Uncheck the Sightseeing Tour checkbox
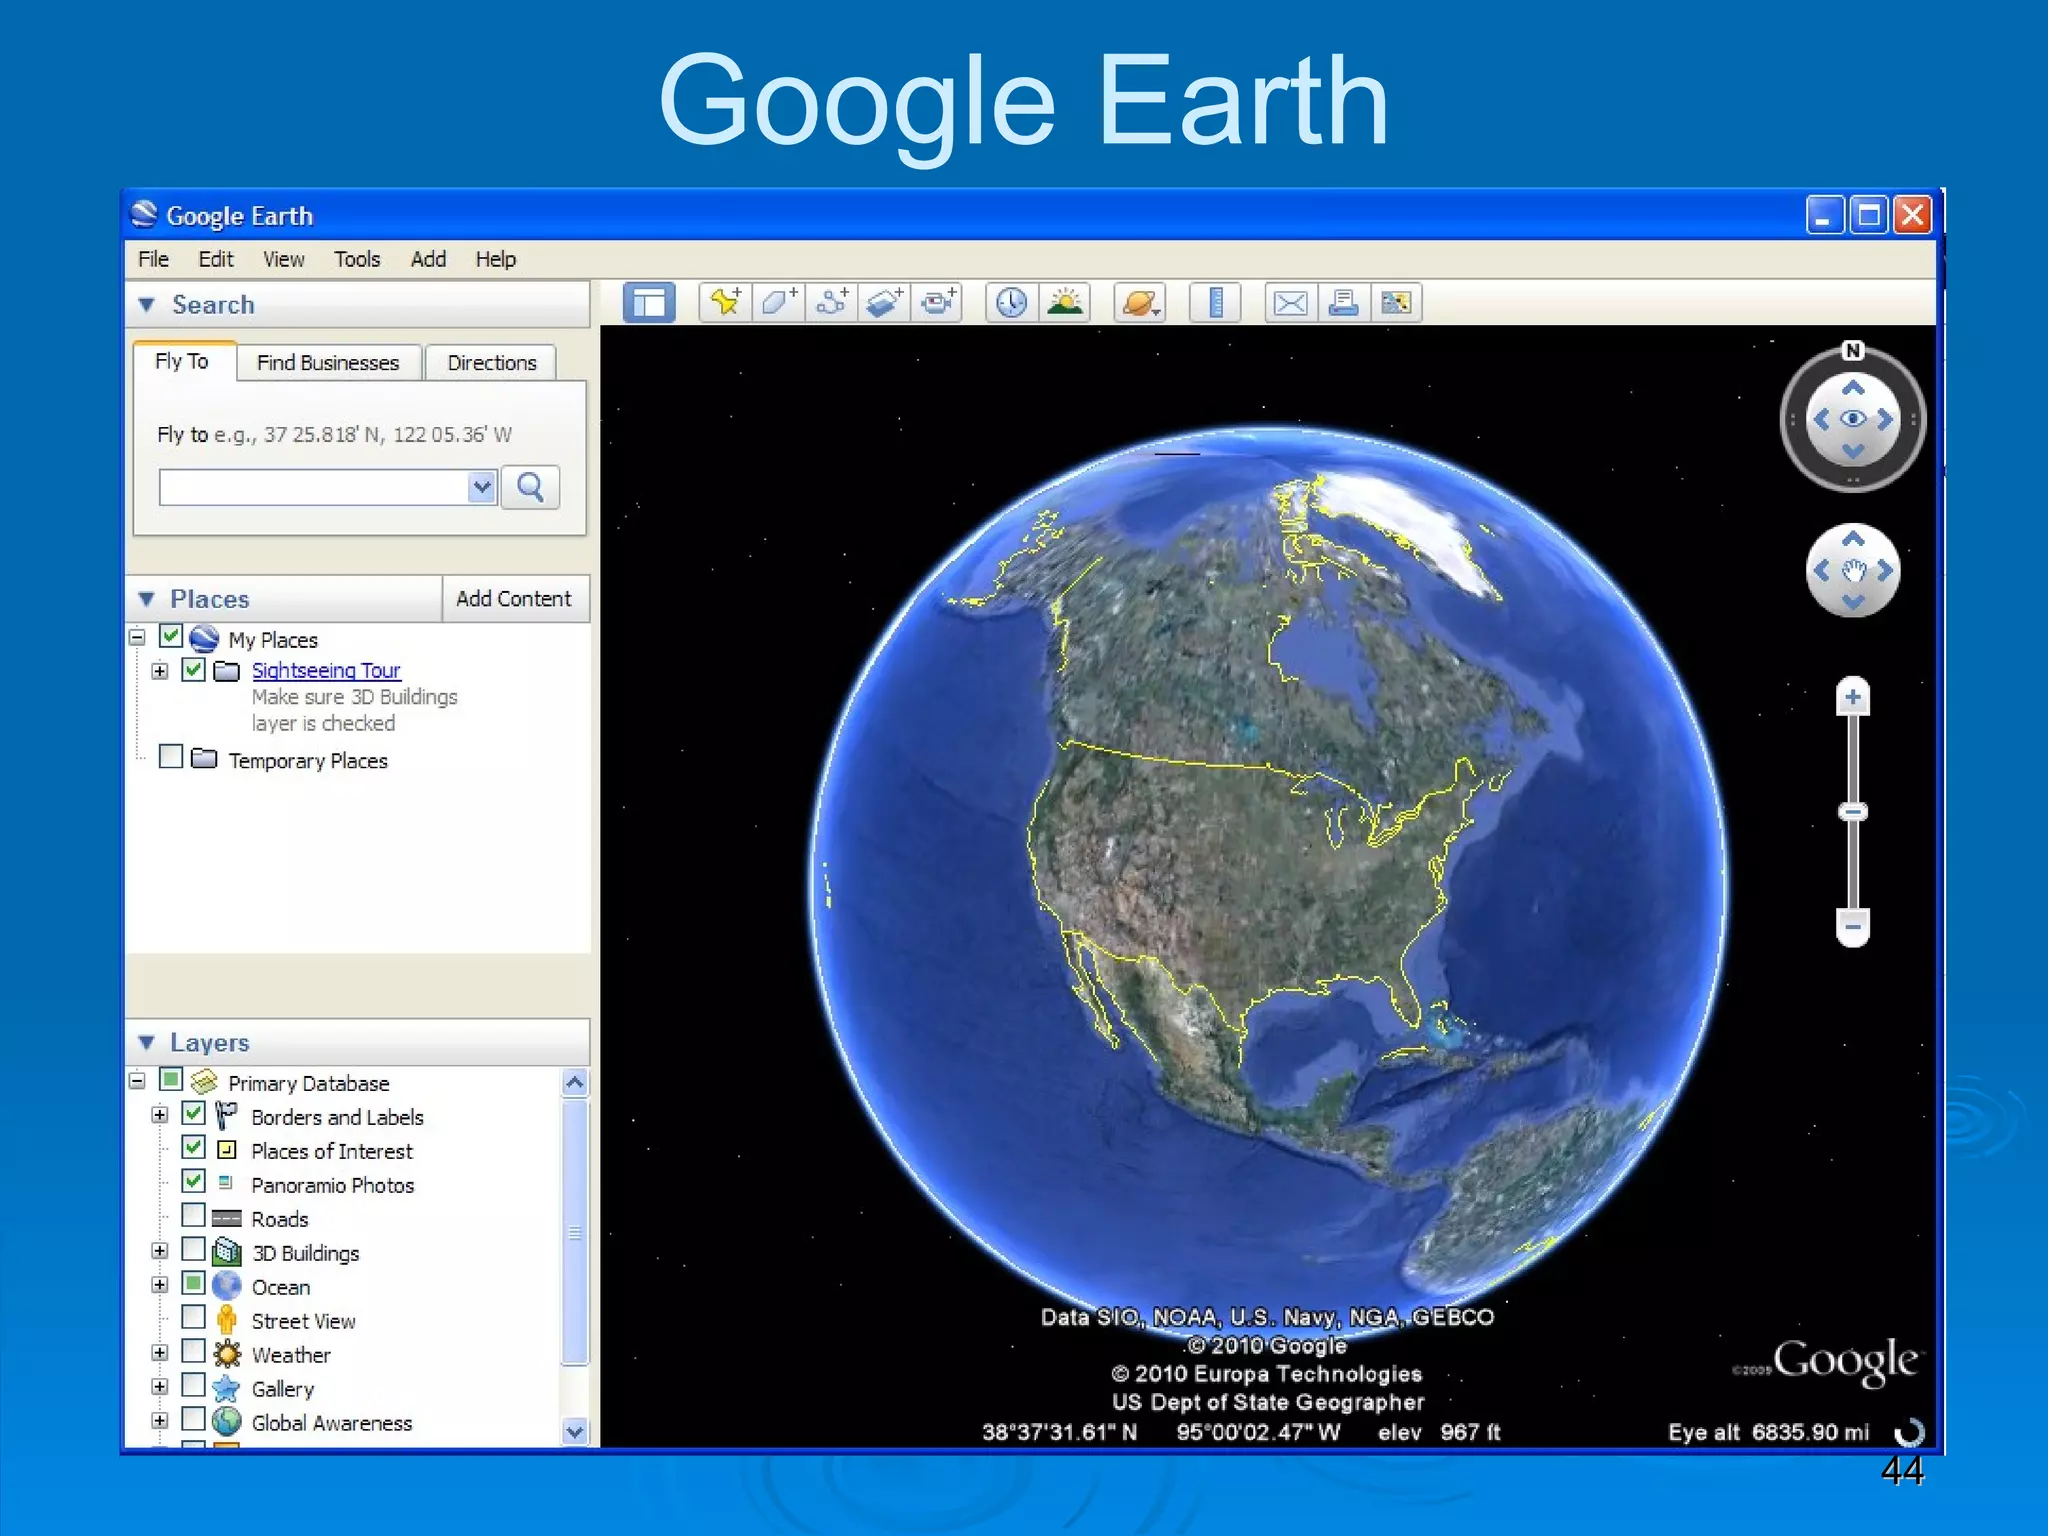Viewport: 2048px width, 1536px height. pos(194,670)
